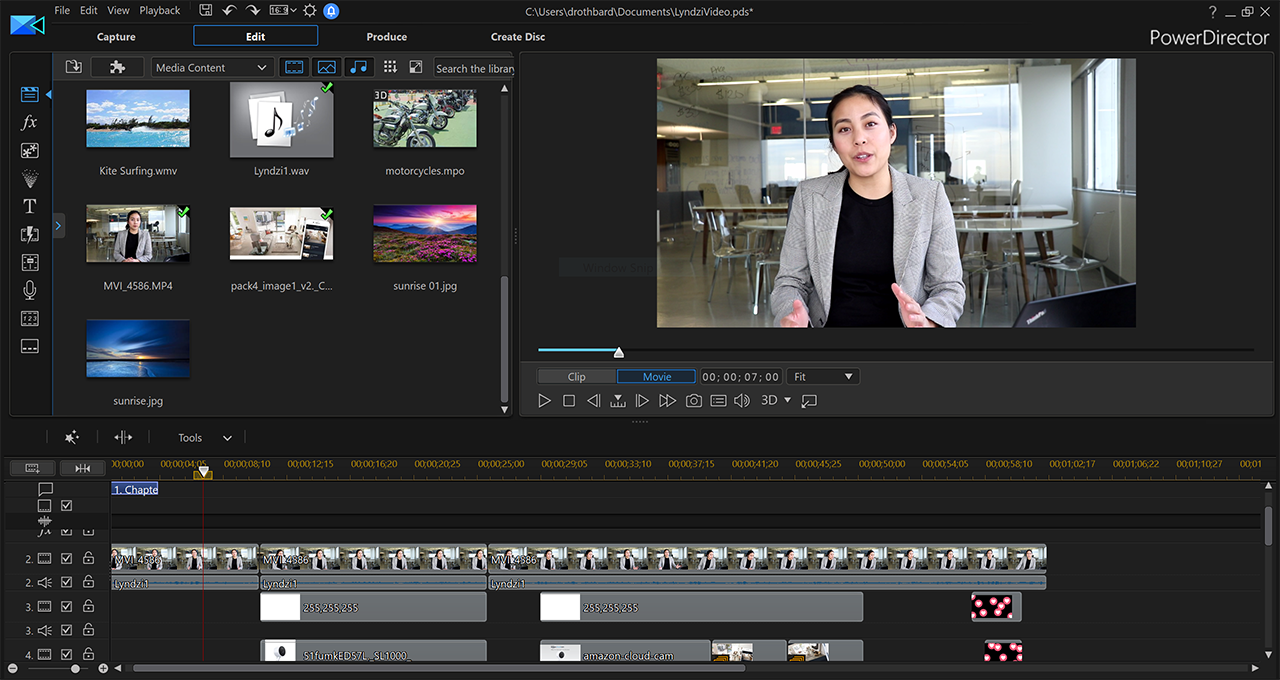Open the Media Content dropdown

click(212, 67)
